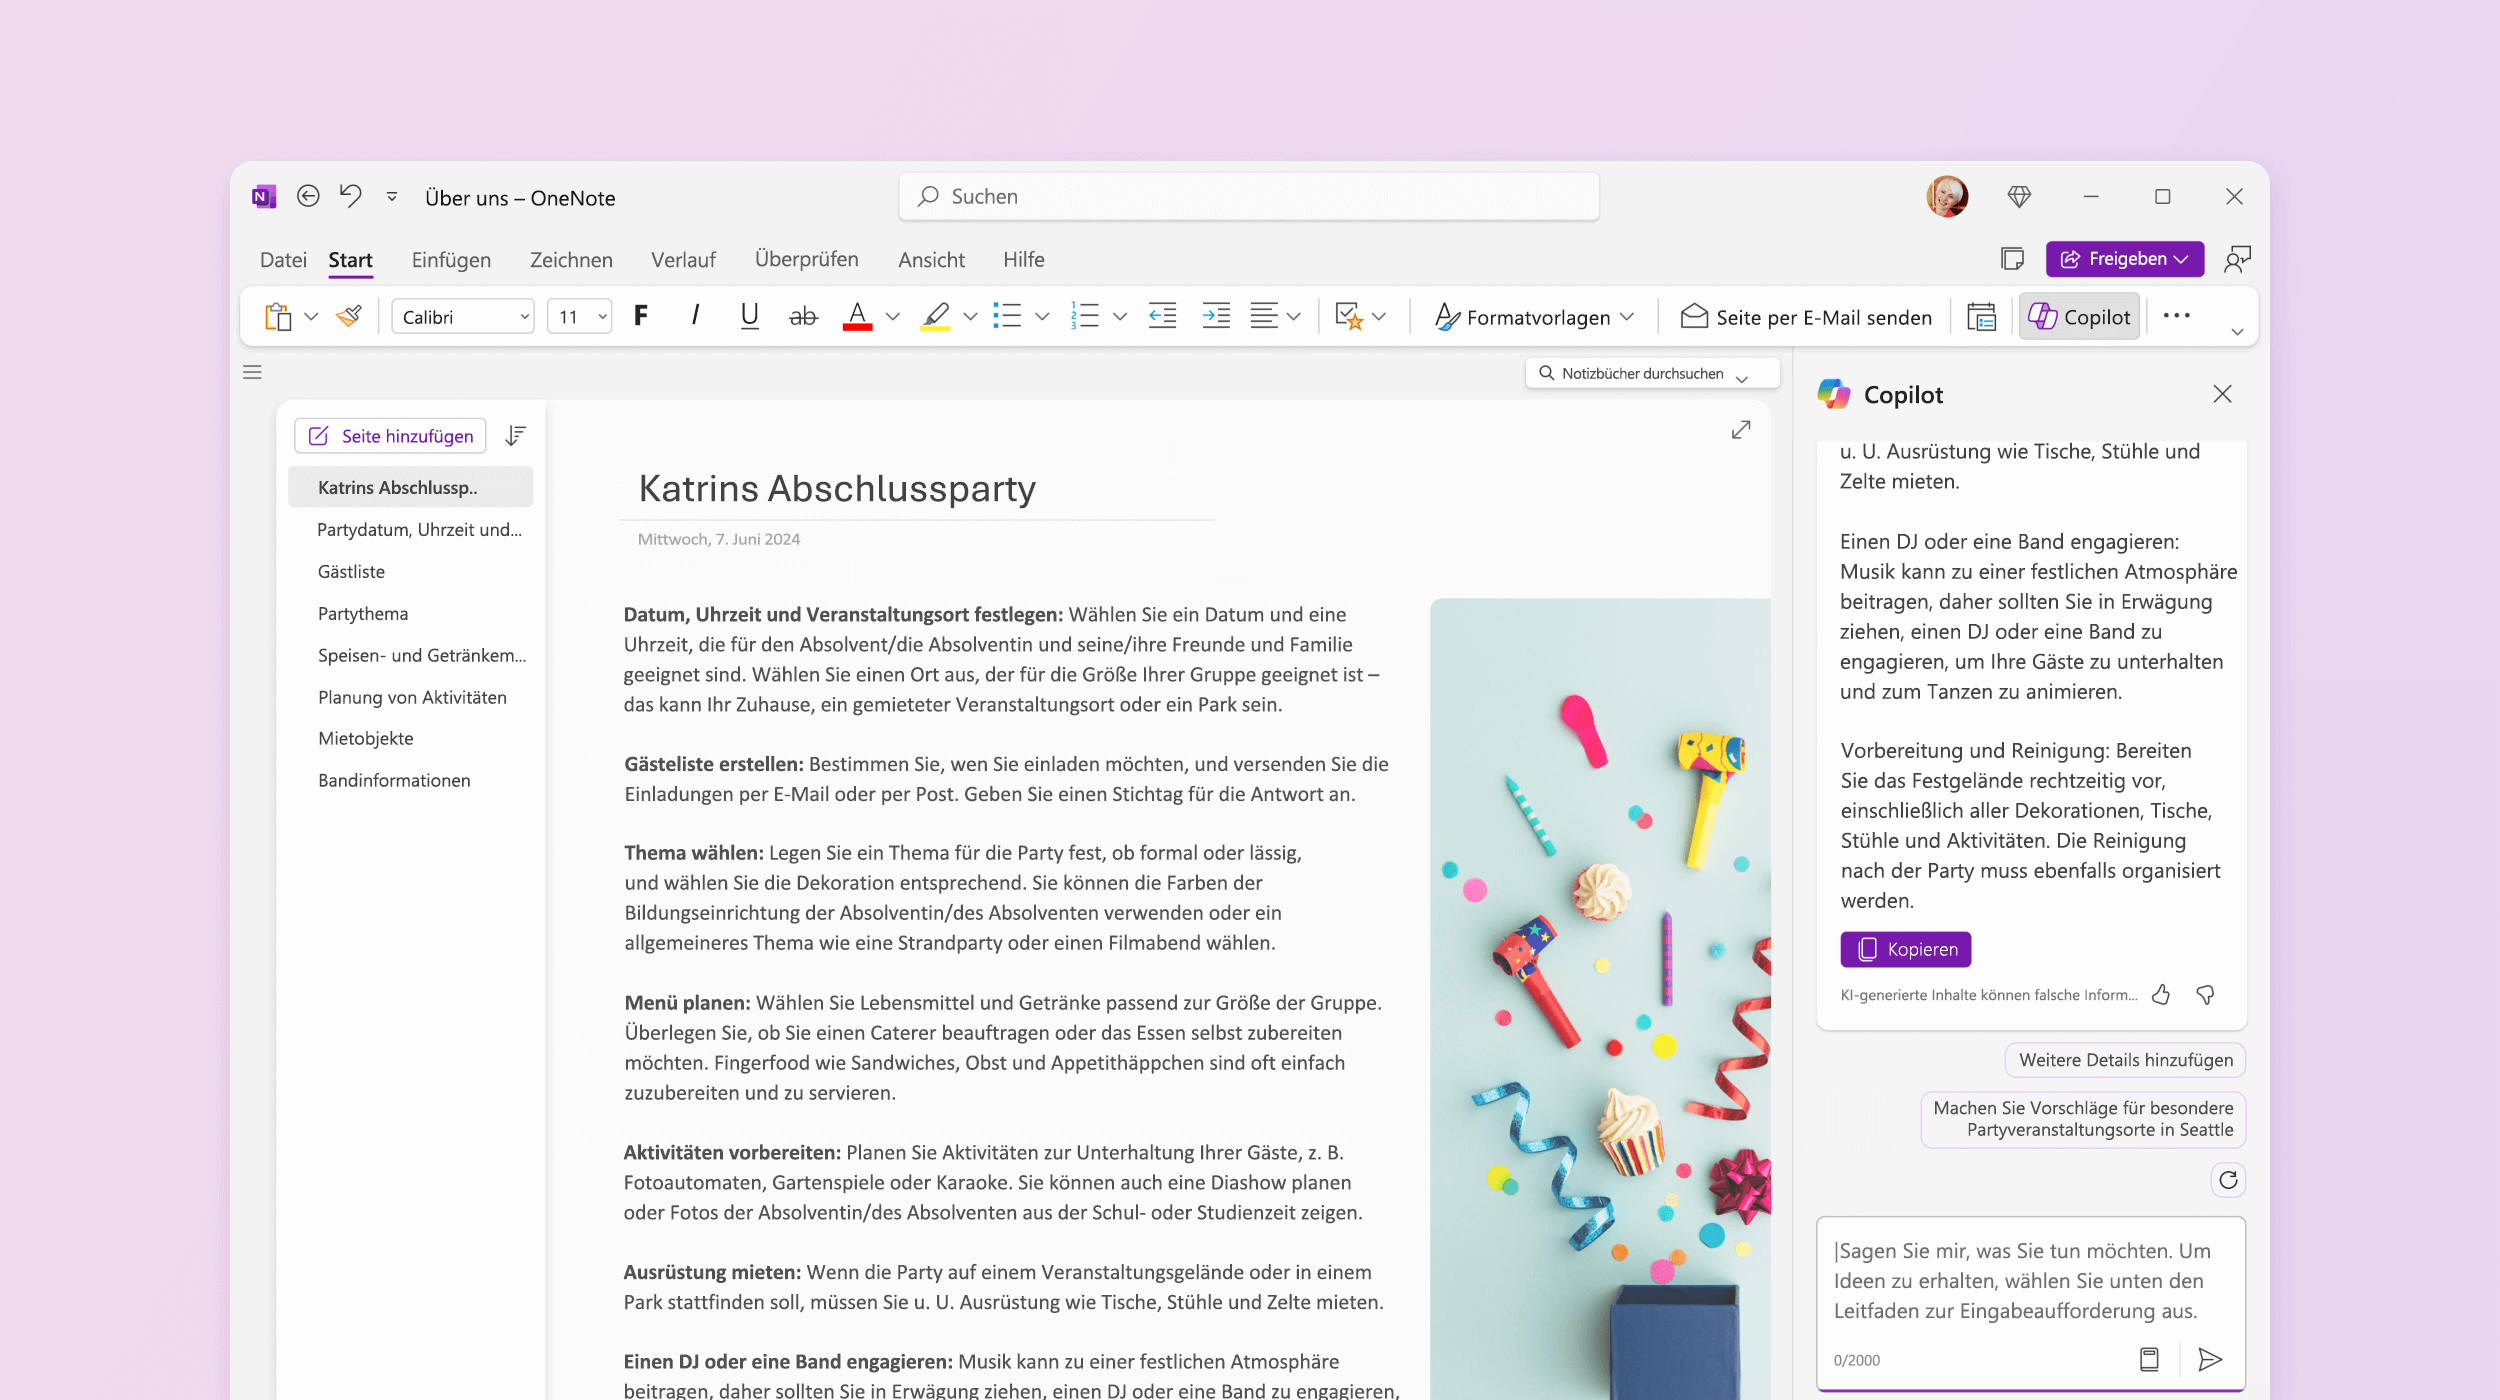
Task: Click Seite per E-Mail senden
Action: click(1806, 317)
